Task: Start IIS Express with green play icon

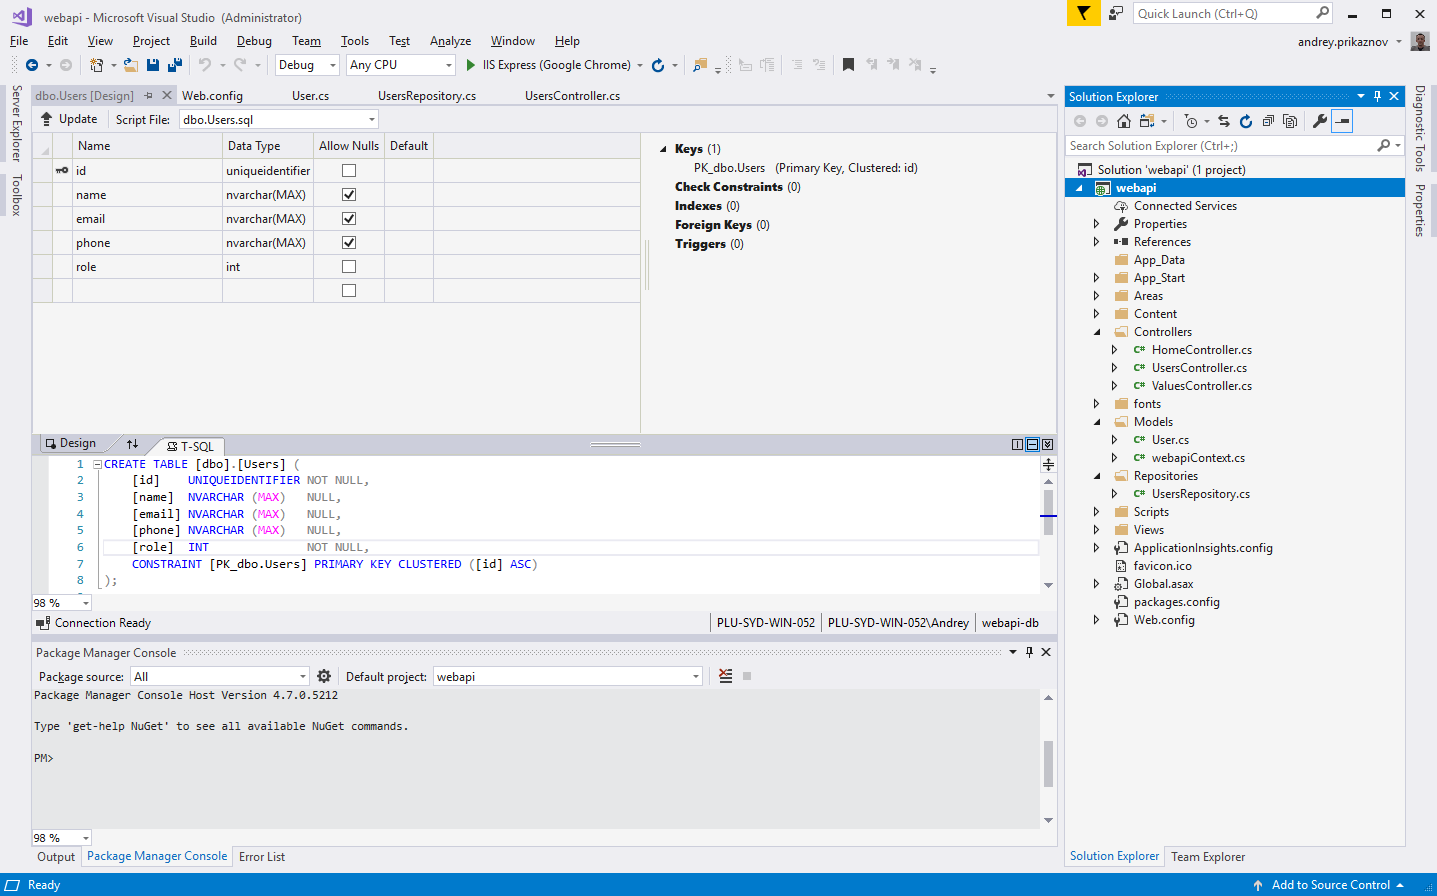Action: click(470, 65)
